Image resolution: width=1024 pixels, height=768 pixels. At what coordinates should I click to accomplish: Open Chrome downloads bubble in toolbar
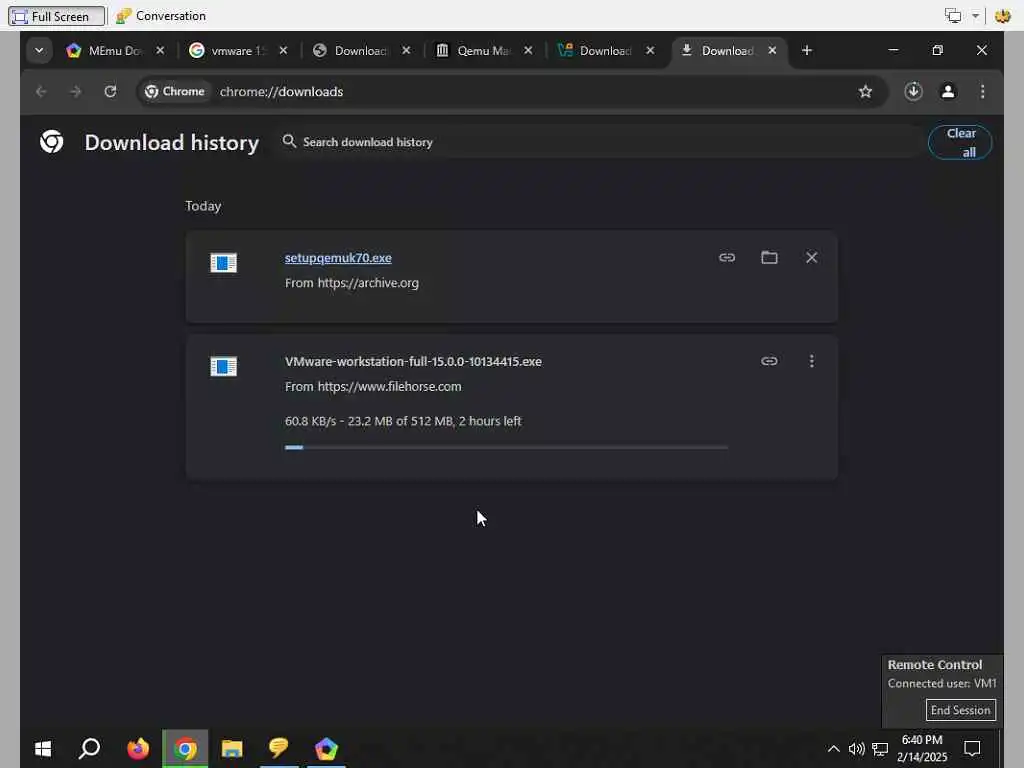[x=913, y=91]
